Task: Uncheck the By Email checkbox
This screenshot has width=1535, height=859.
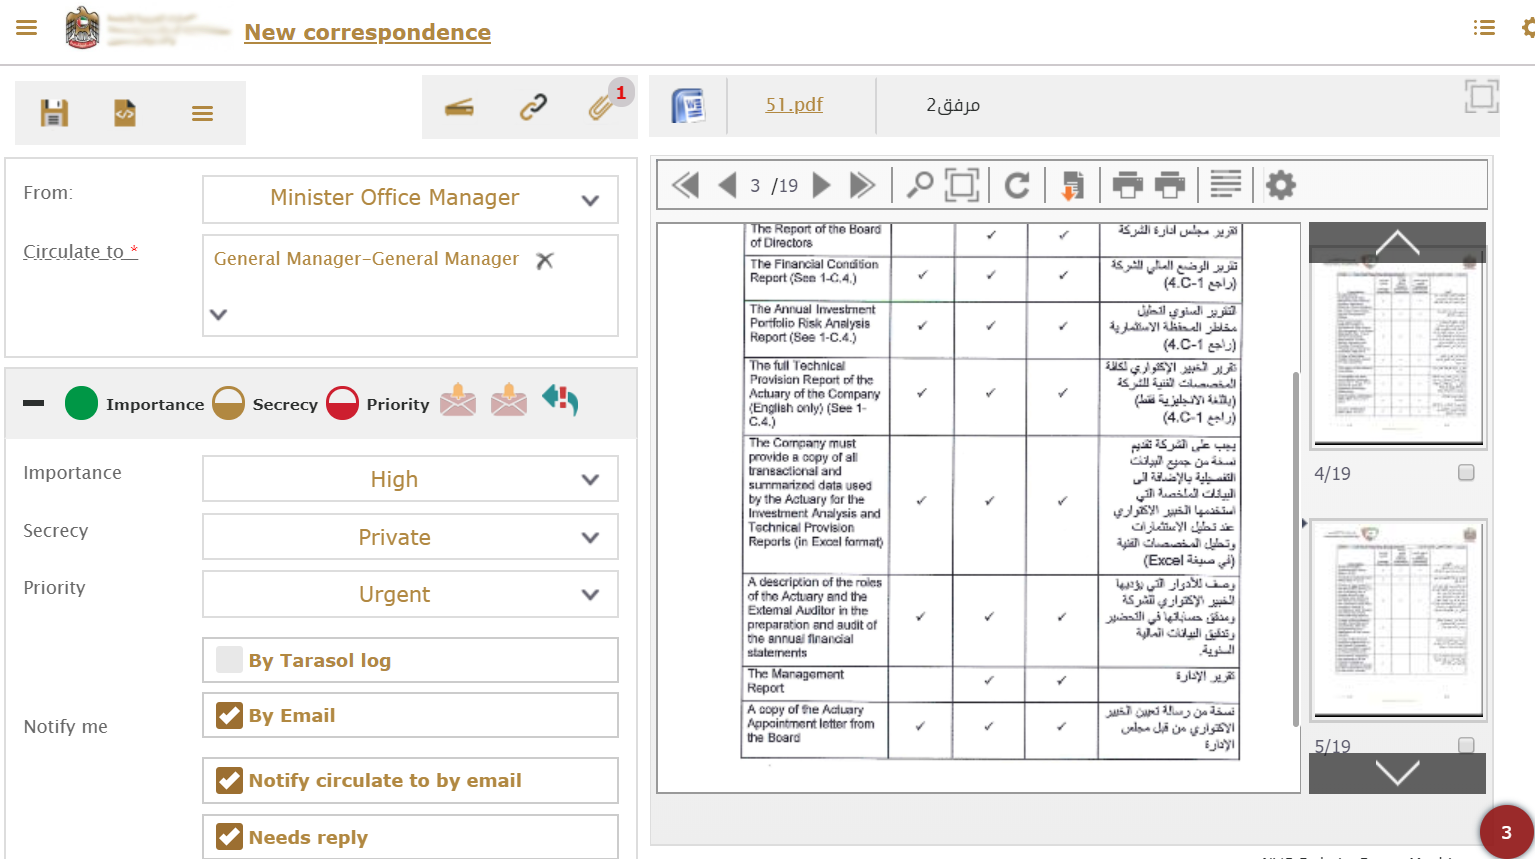Action: coord(230,716)
